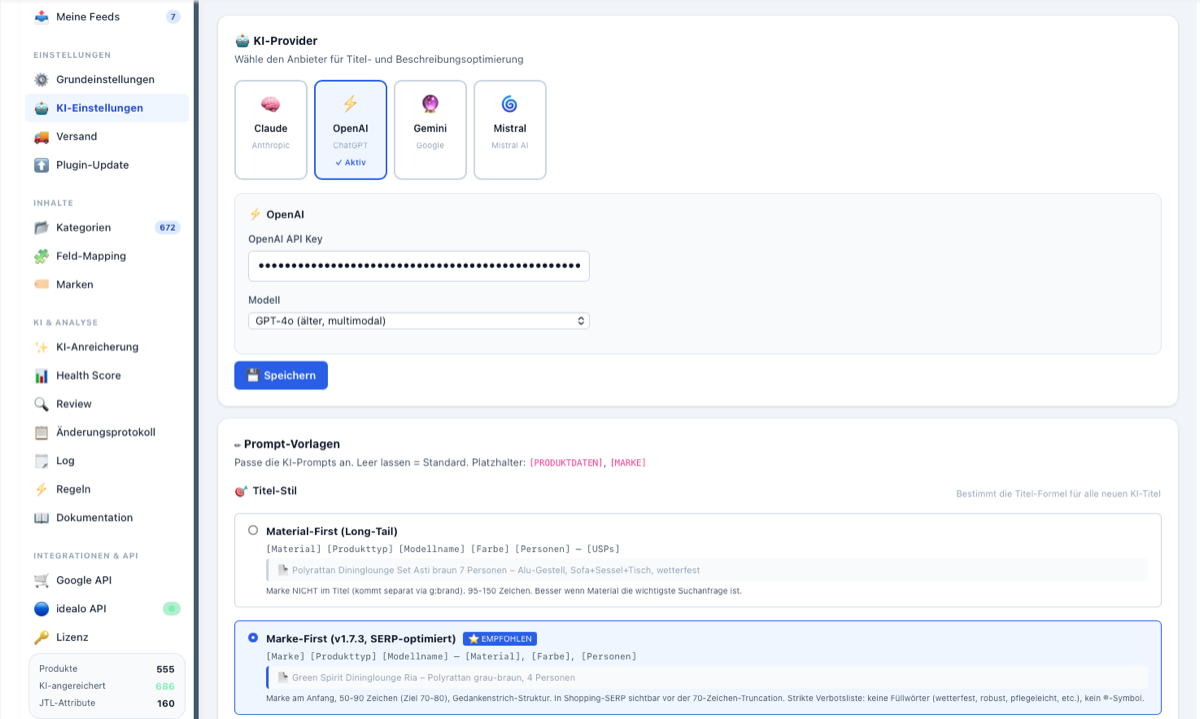Image resolution: width=1200 pixels, height=719 pixels.
Task: Click the Änderungsprotokoll clipboard icon
Action: click(41, 432)
